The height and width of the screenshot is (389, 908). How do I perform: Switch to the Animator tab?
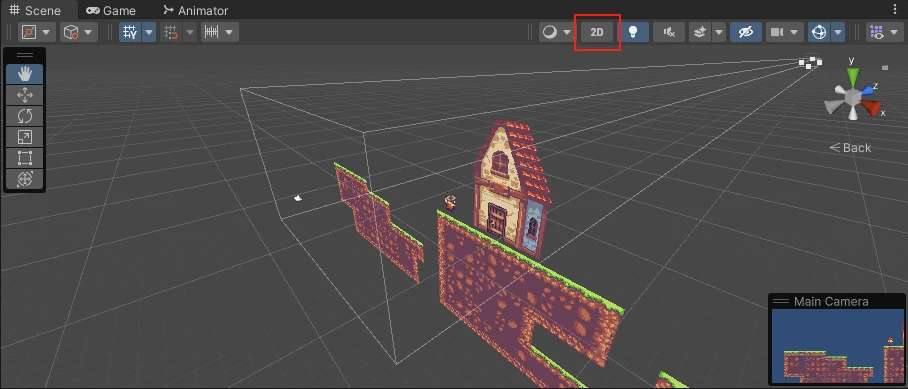195,10
